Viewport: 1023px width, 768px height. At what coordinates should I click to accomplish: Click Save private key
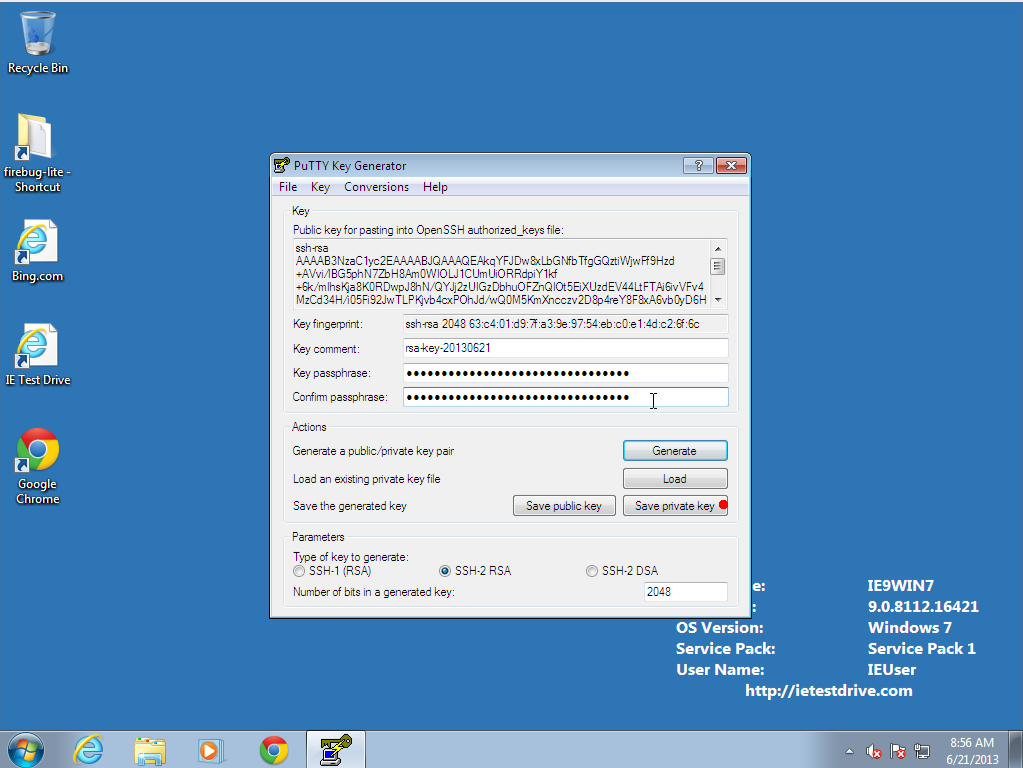[x=675, y=506]
